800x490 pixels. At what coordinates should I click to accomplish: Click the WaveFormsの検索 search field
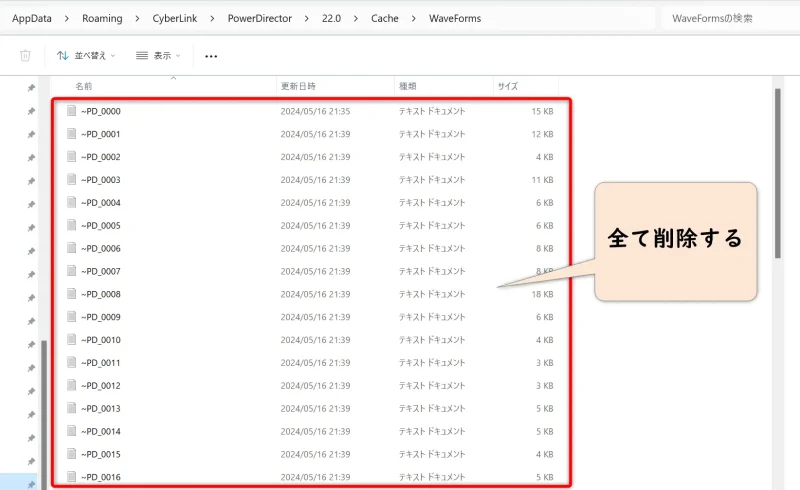[730, 18]
